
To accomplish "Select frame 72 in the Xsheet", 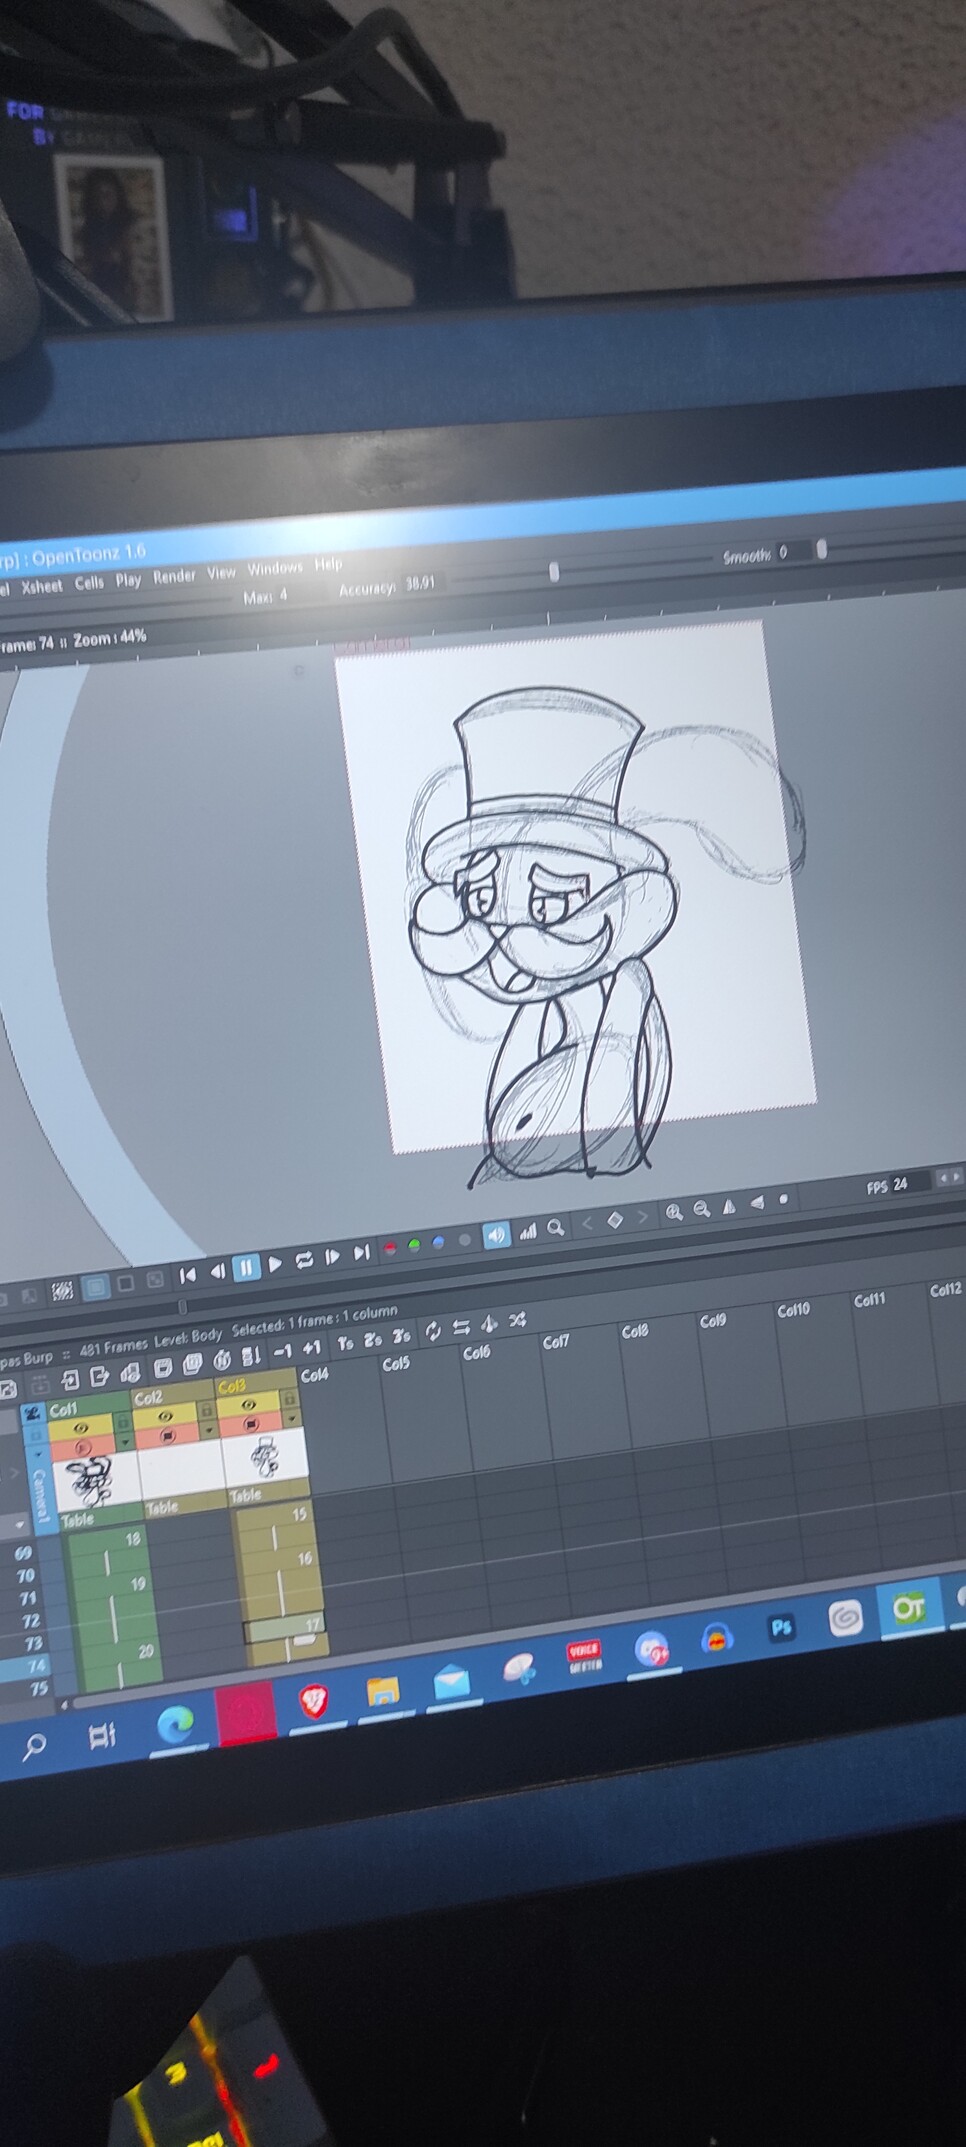I will 31,1620.
